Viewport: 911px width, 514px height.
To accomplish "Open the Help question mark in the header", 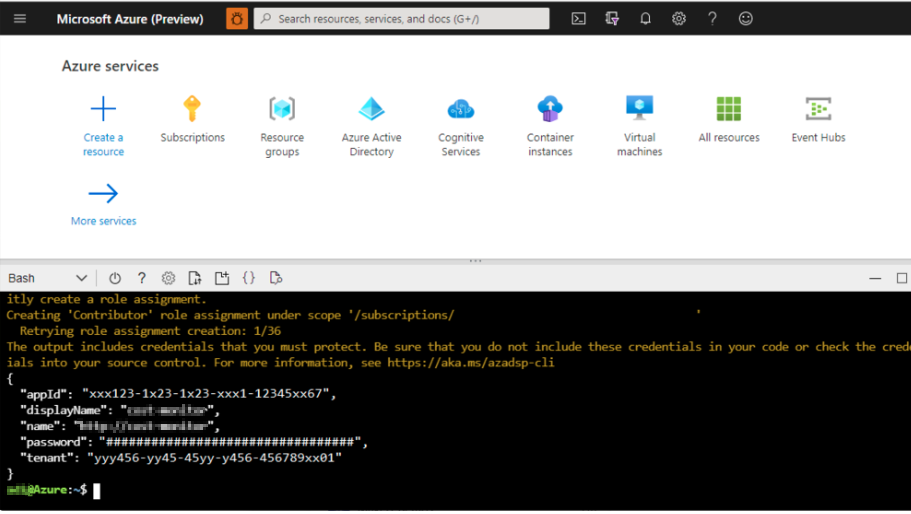I will (712, 19).
